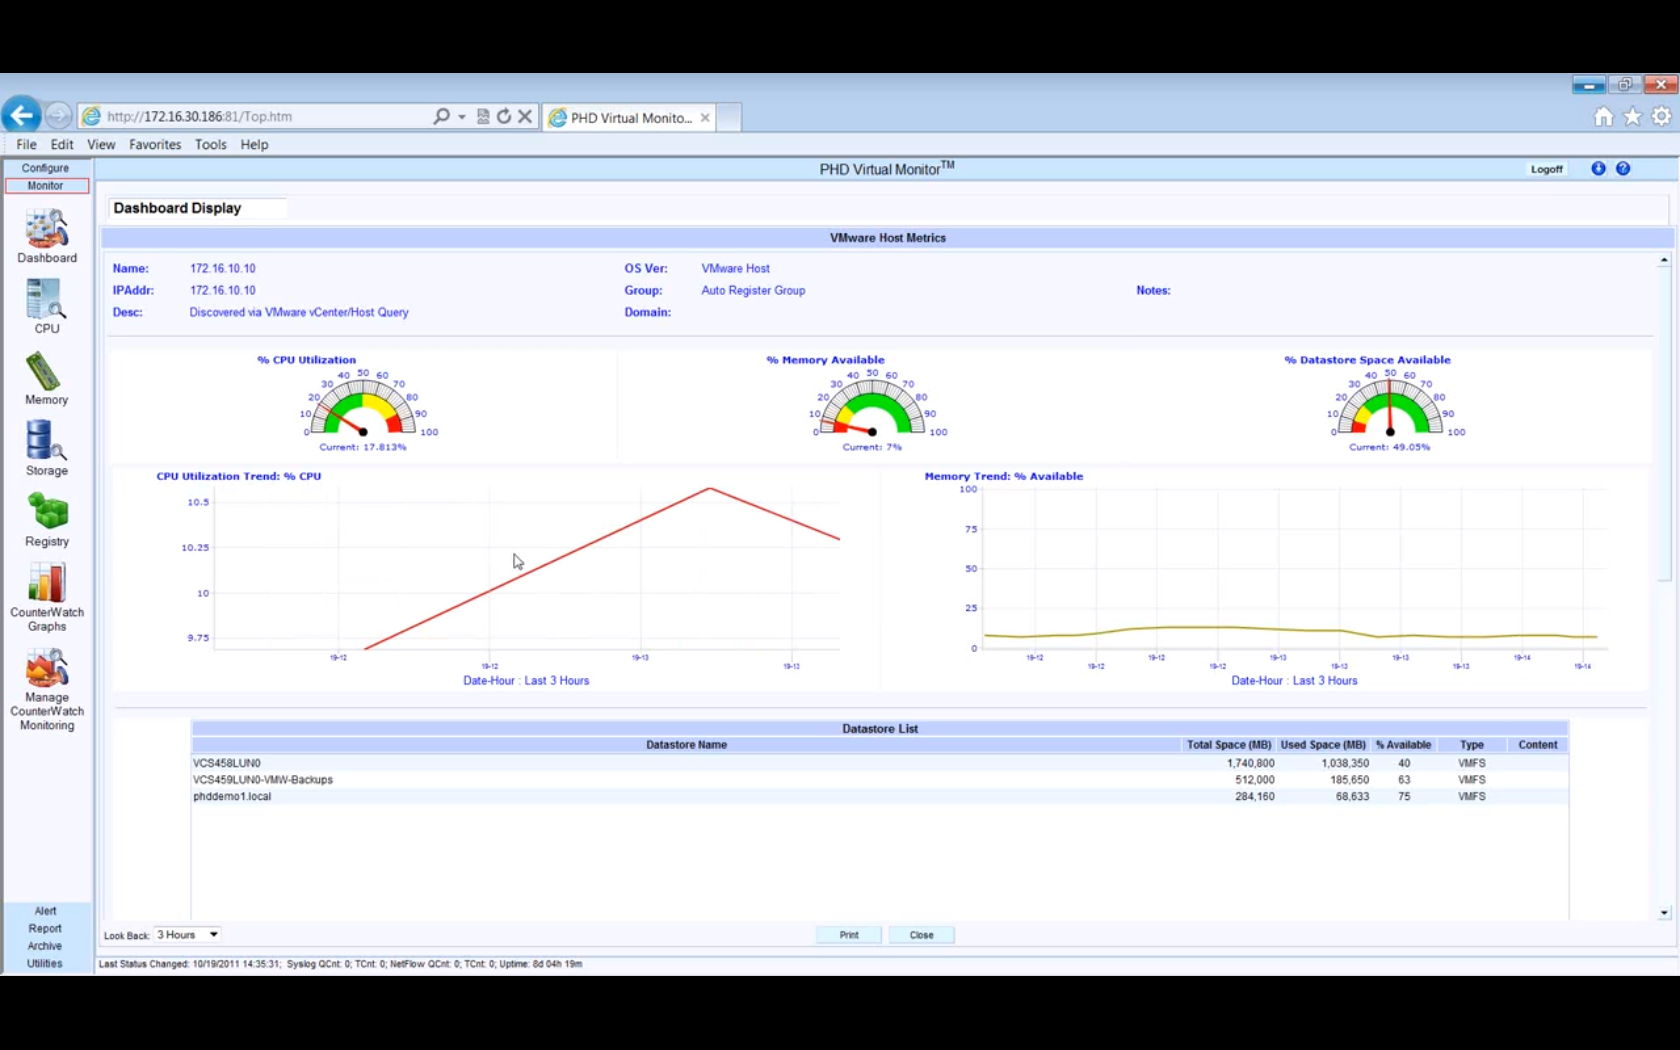Click the Close button below datastore list
The image size is (1680, 1050).
pyautogui.click(x=921, y=935)
